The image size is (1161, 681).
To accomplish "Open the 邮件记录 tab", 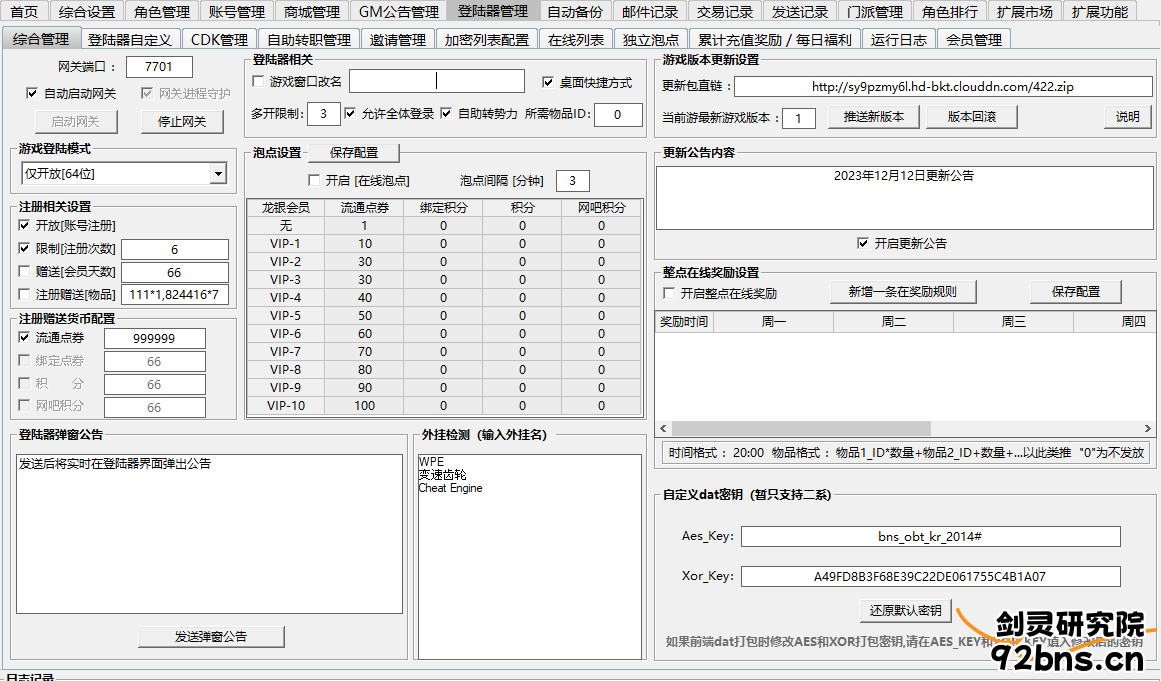I will [649, 12].
